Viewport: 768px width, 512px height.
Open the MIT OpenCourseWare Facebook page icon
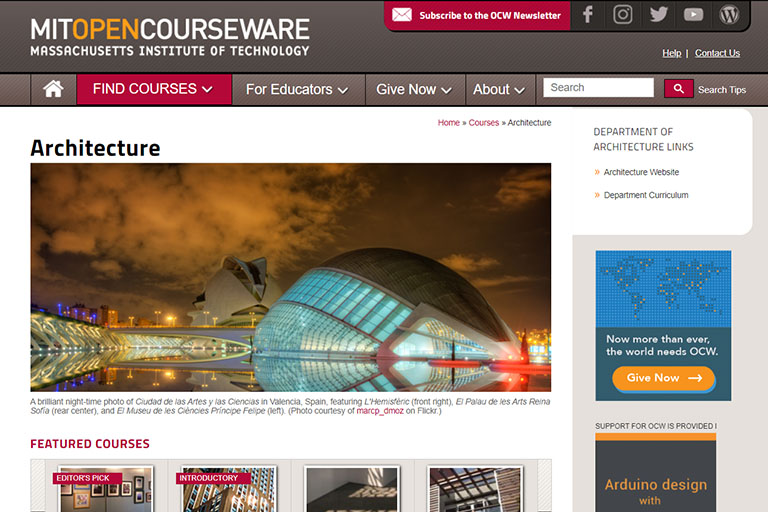(588, 15)
